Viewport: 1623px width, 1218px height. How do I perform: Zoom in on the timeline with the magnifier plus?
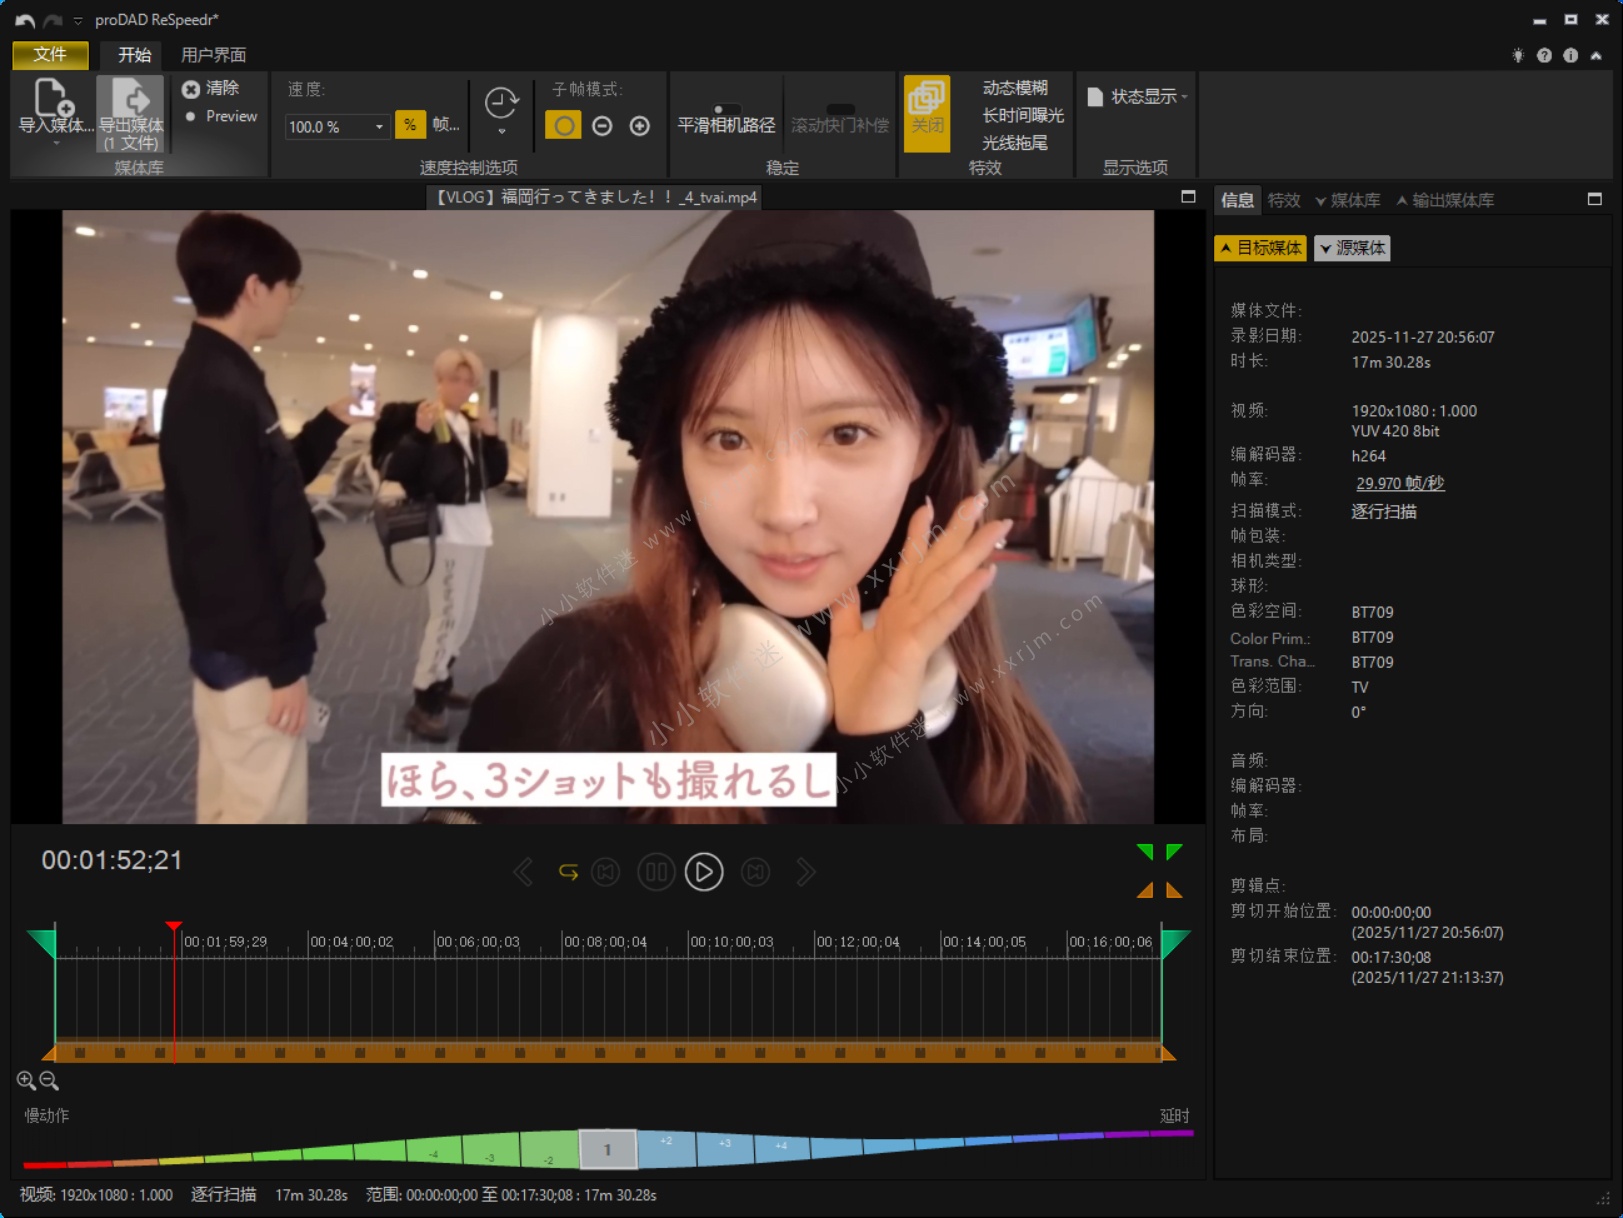coord(26,1081)
